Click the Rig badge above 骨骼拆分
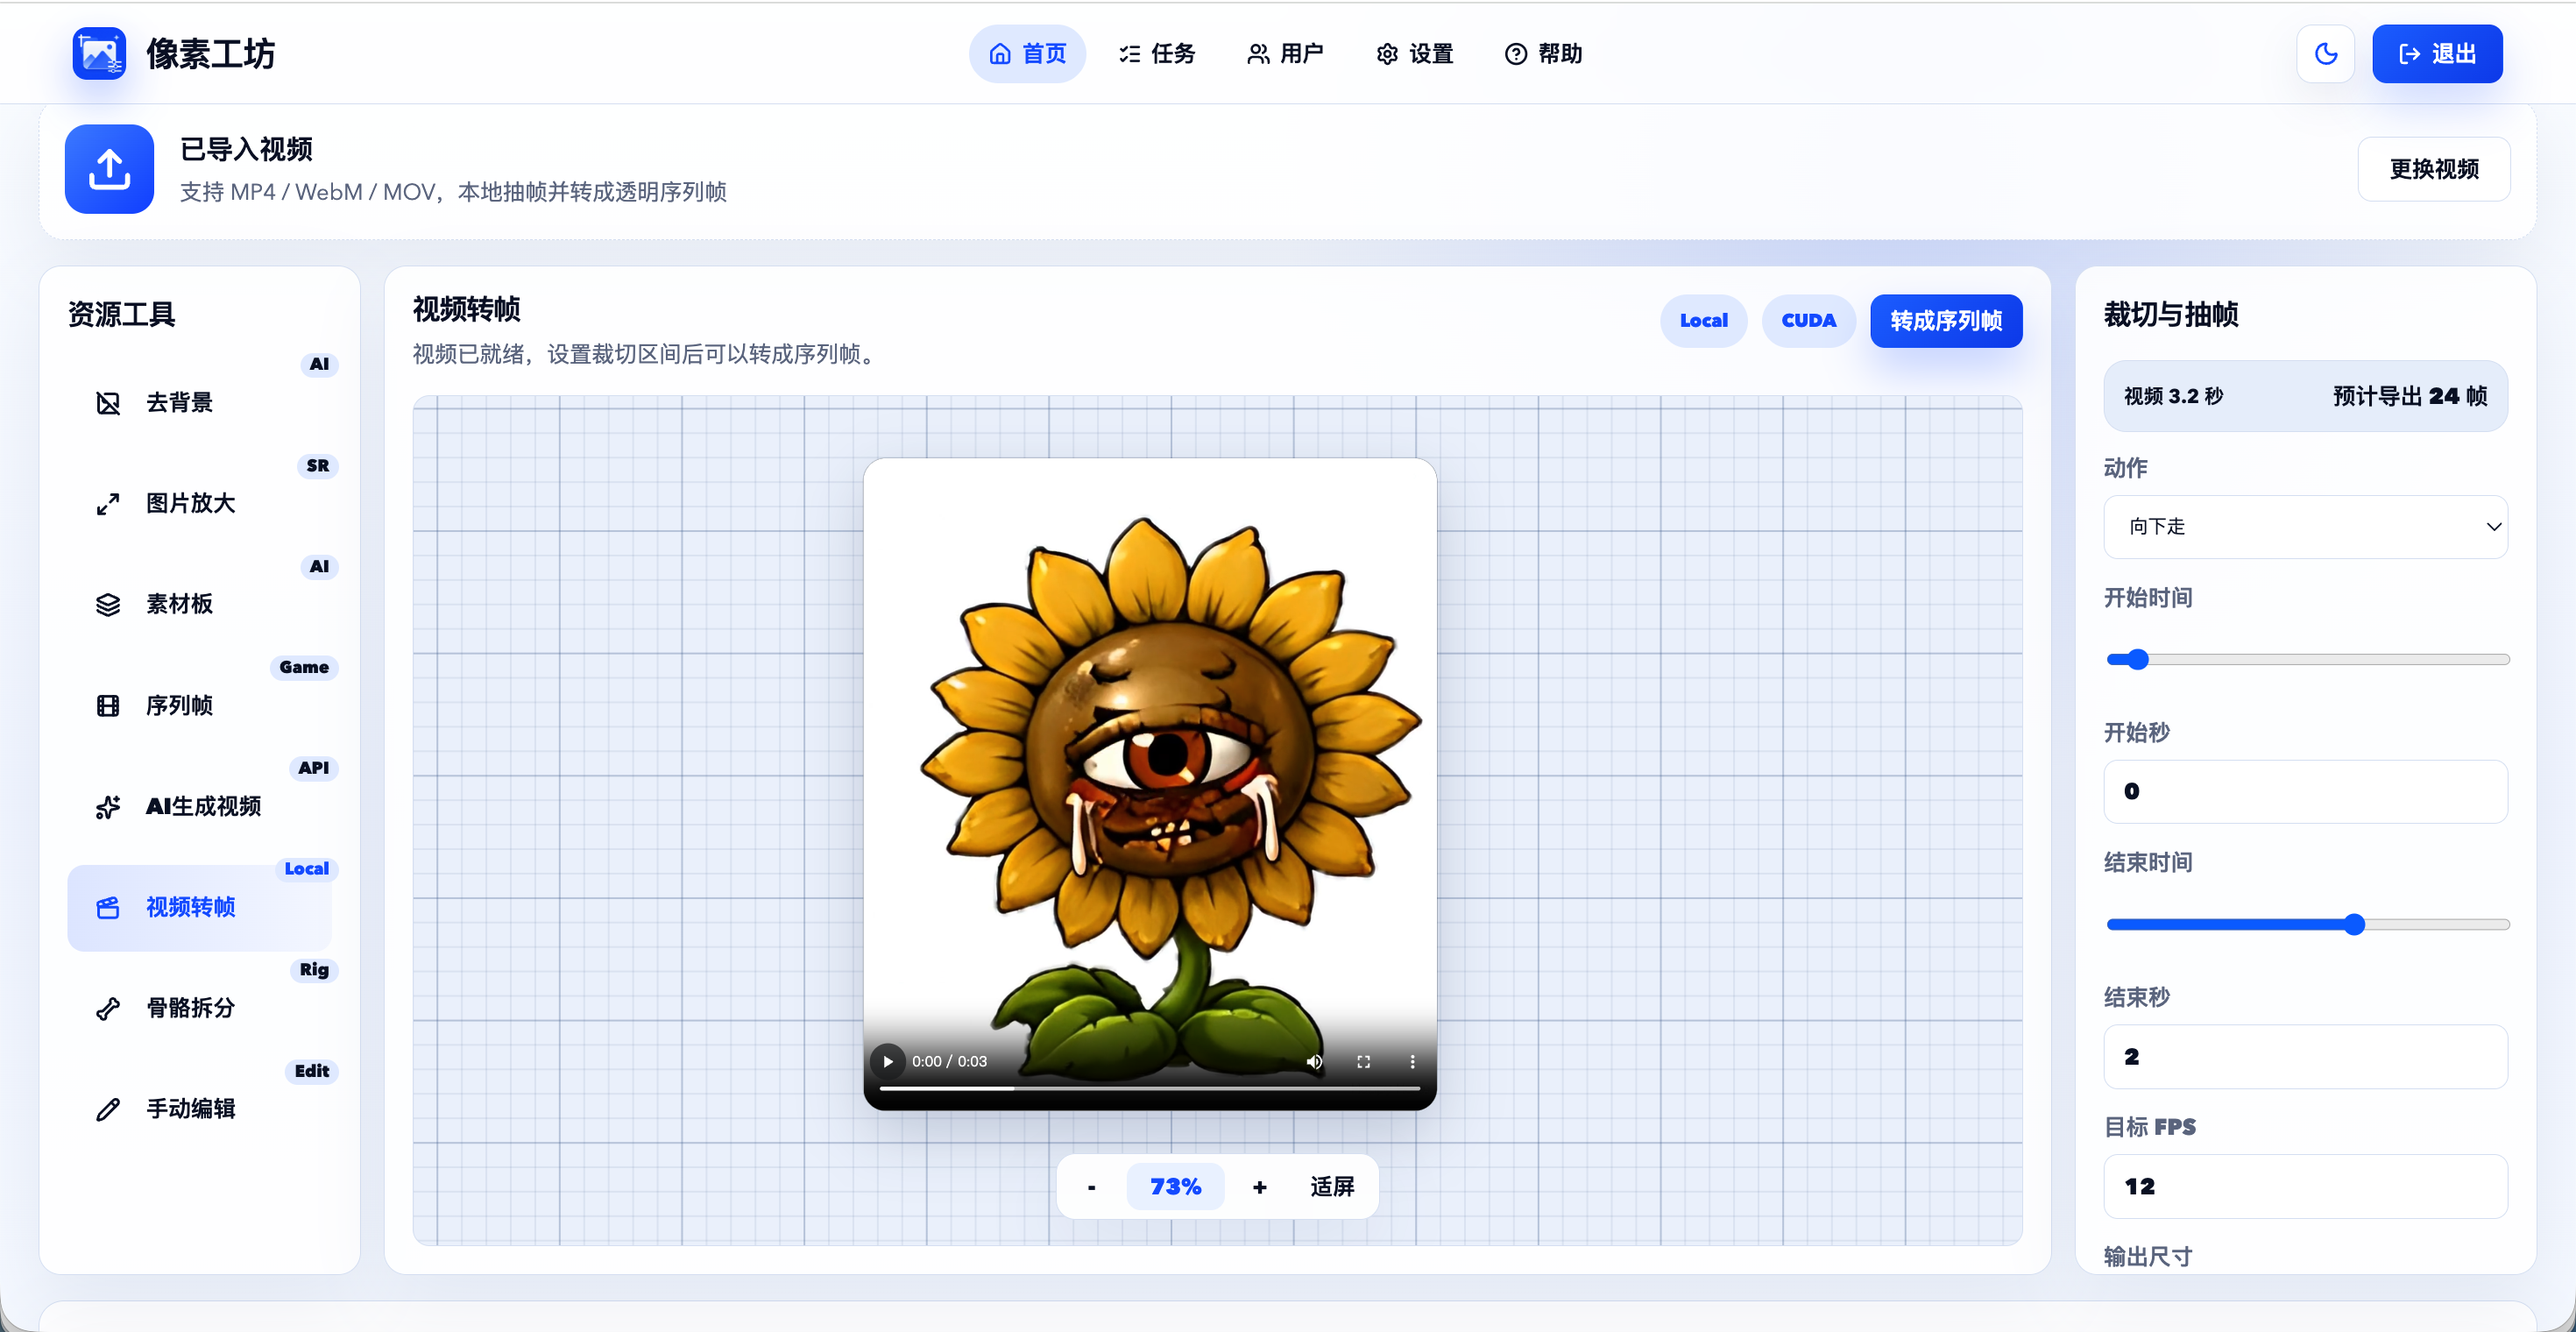The image size is (2576, 1332). pyautogui.click(x=314, y=970)
